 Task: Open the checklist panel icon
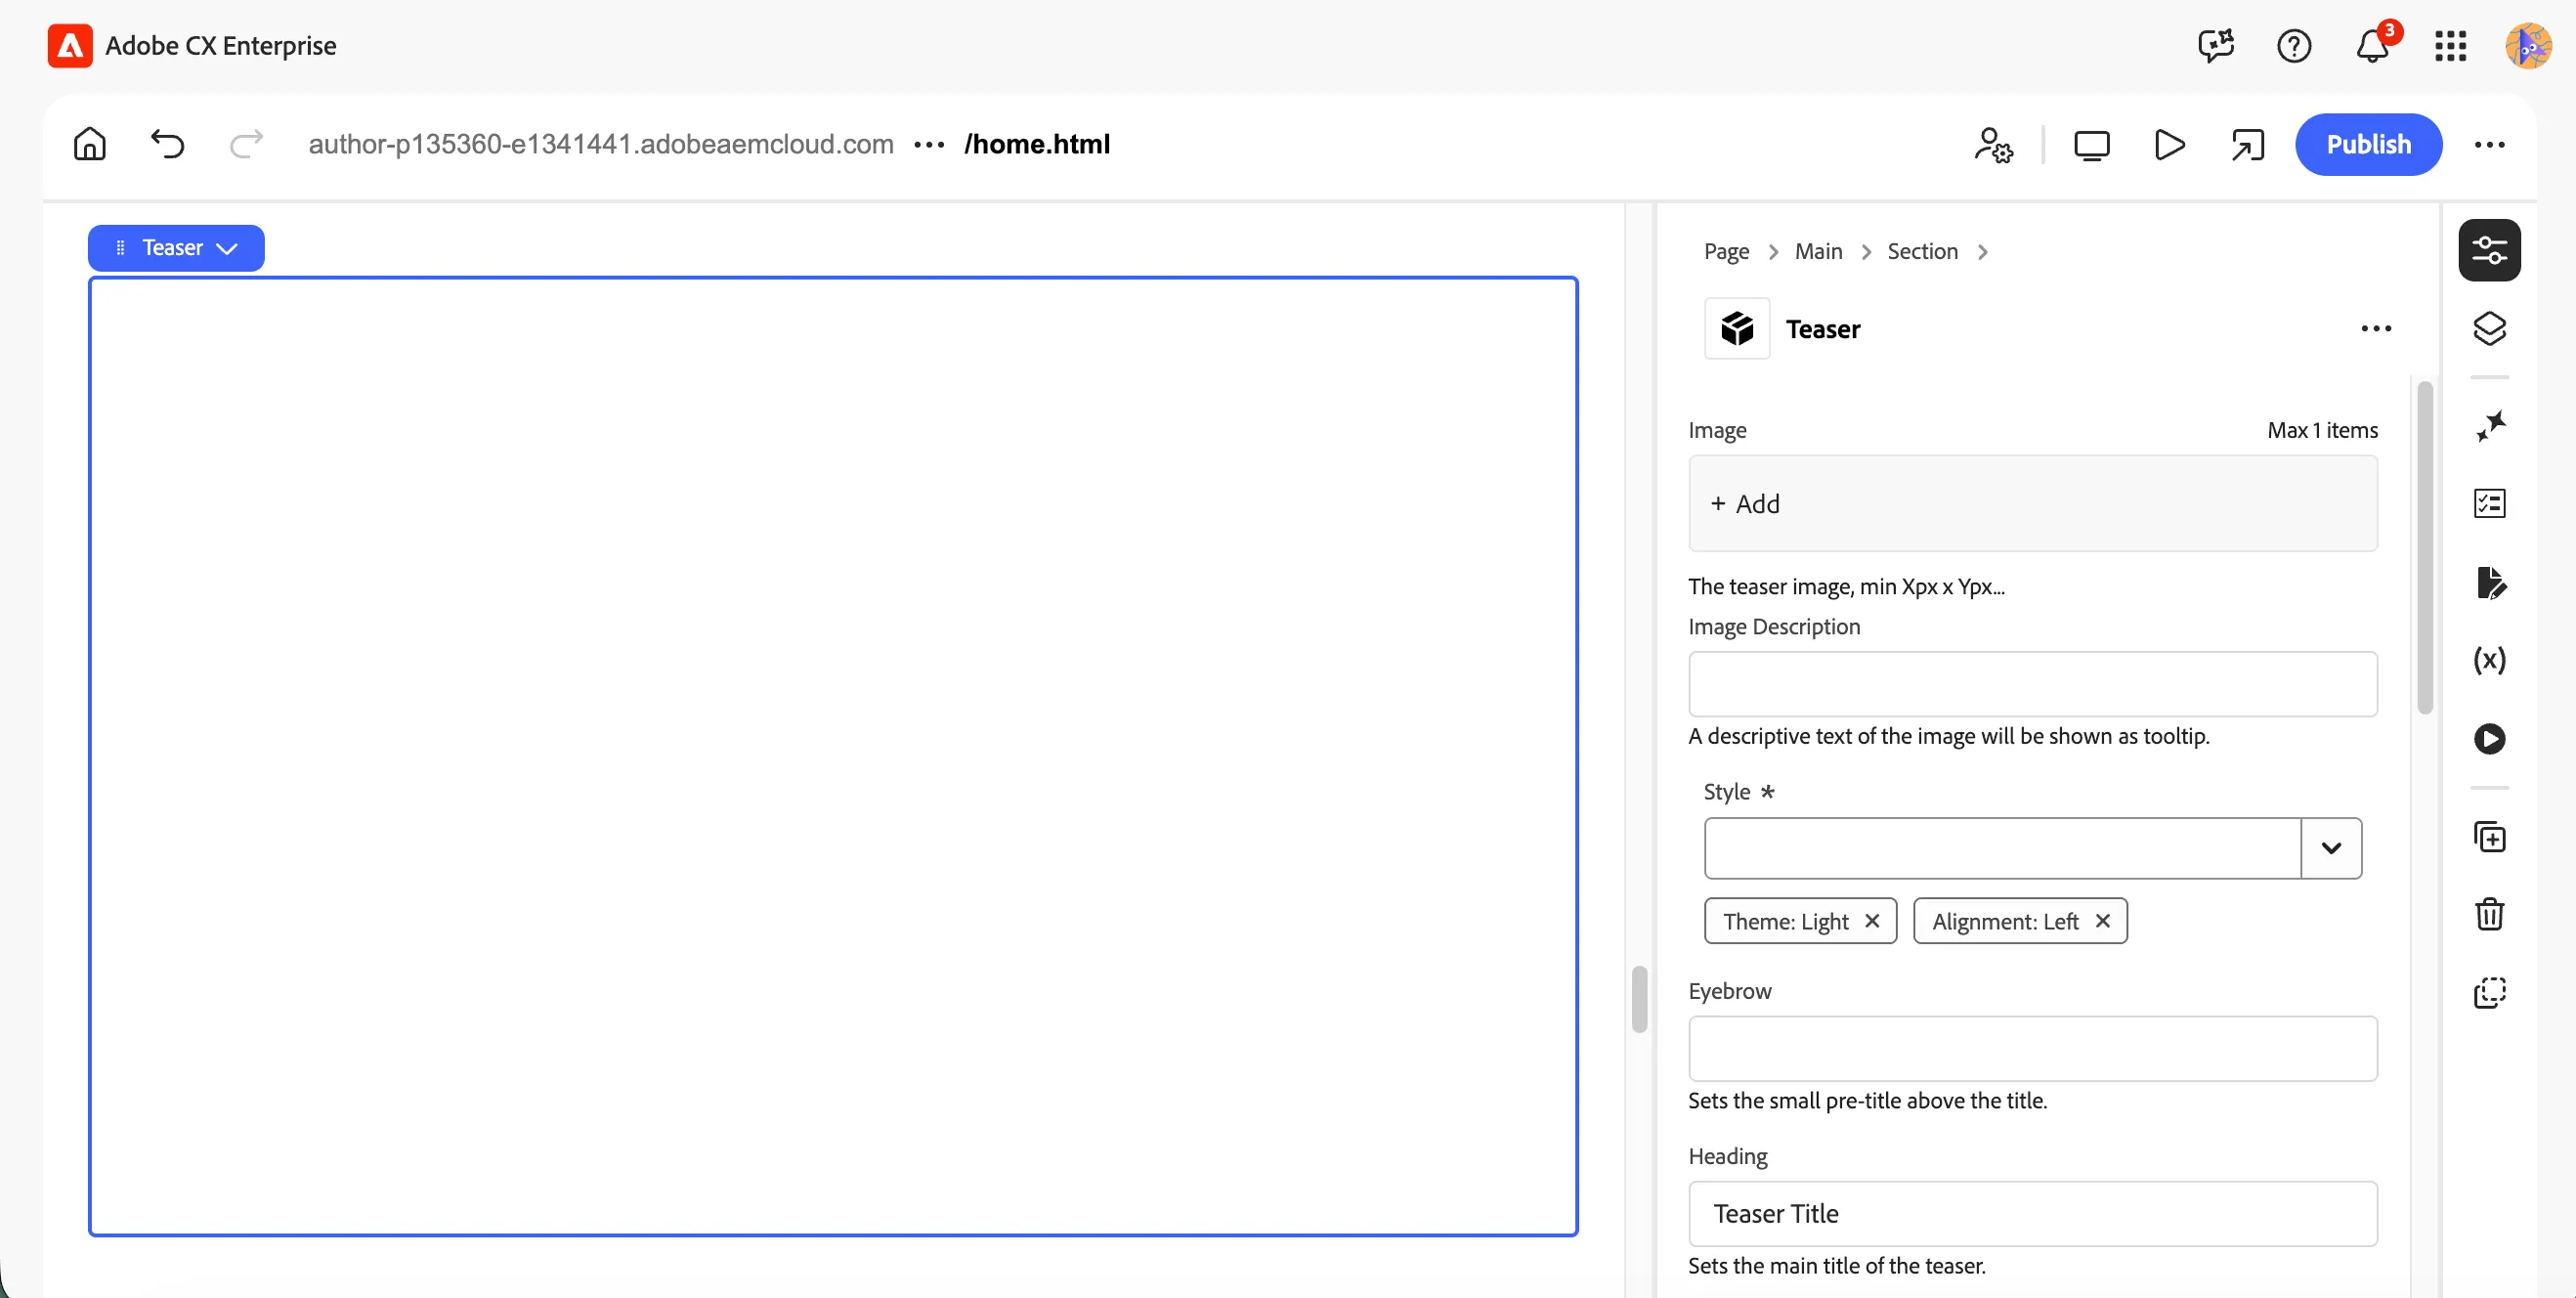2489,503
